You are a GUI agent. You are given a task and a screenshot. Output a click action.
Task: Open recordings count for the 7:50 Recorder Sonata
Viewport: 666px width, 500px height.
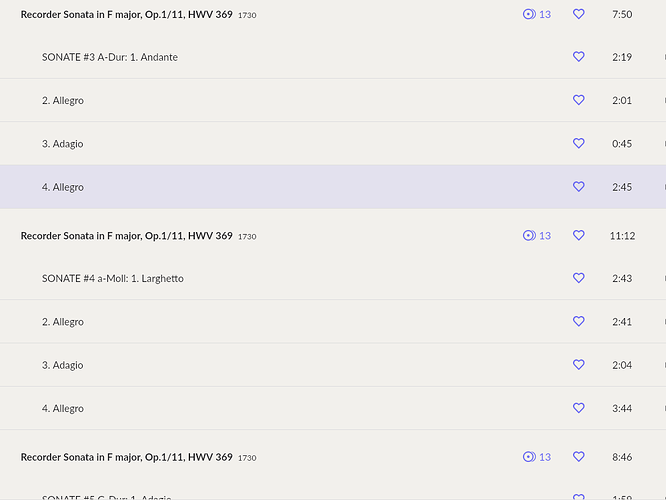click(536, 14)
